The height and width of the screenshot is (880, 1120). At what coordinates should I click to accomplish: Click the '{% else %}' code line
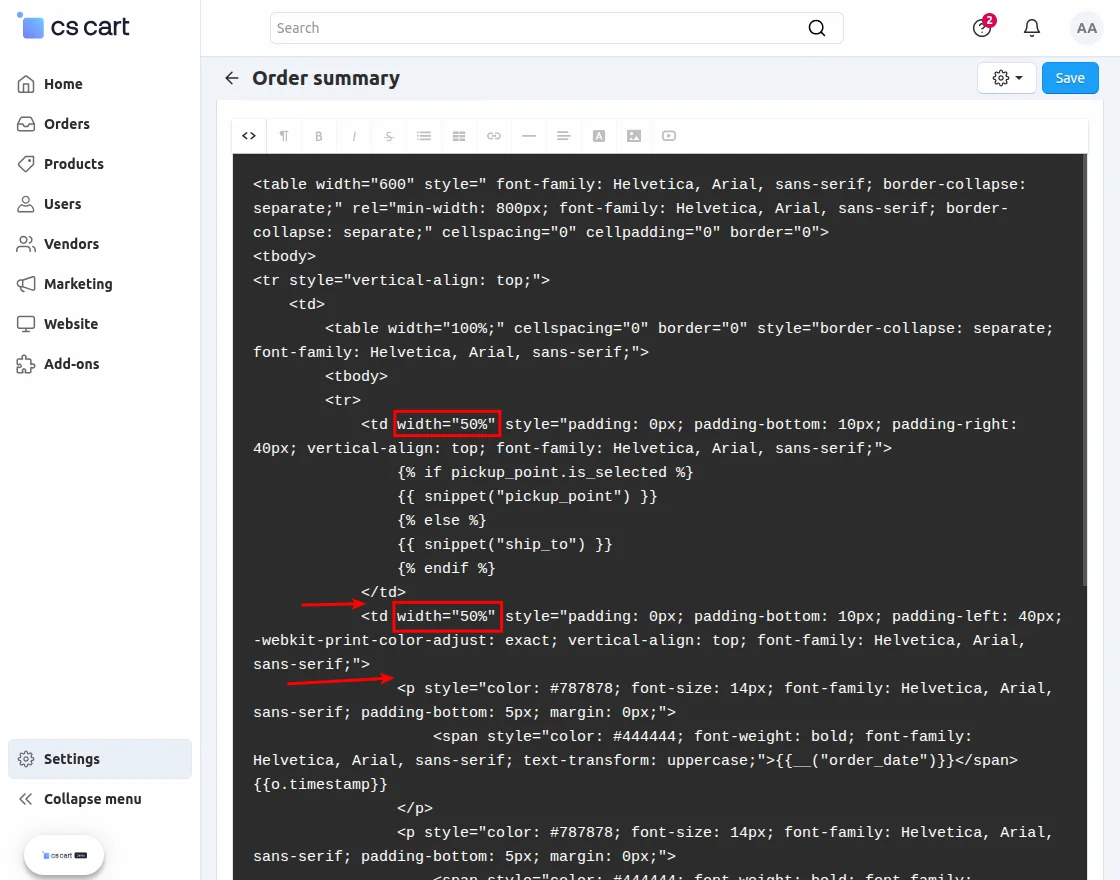point(441,520)
